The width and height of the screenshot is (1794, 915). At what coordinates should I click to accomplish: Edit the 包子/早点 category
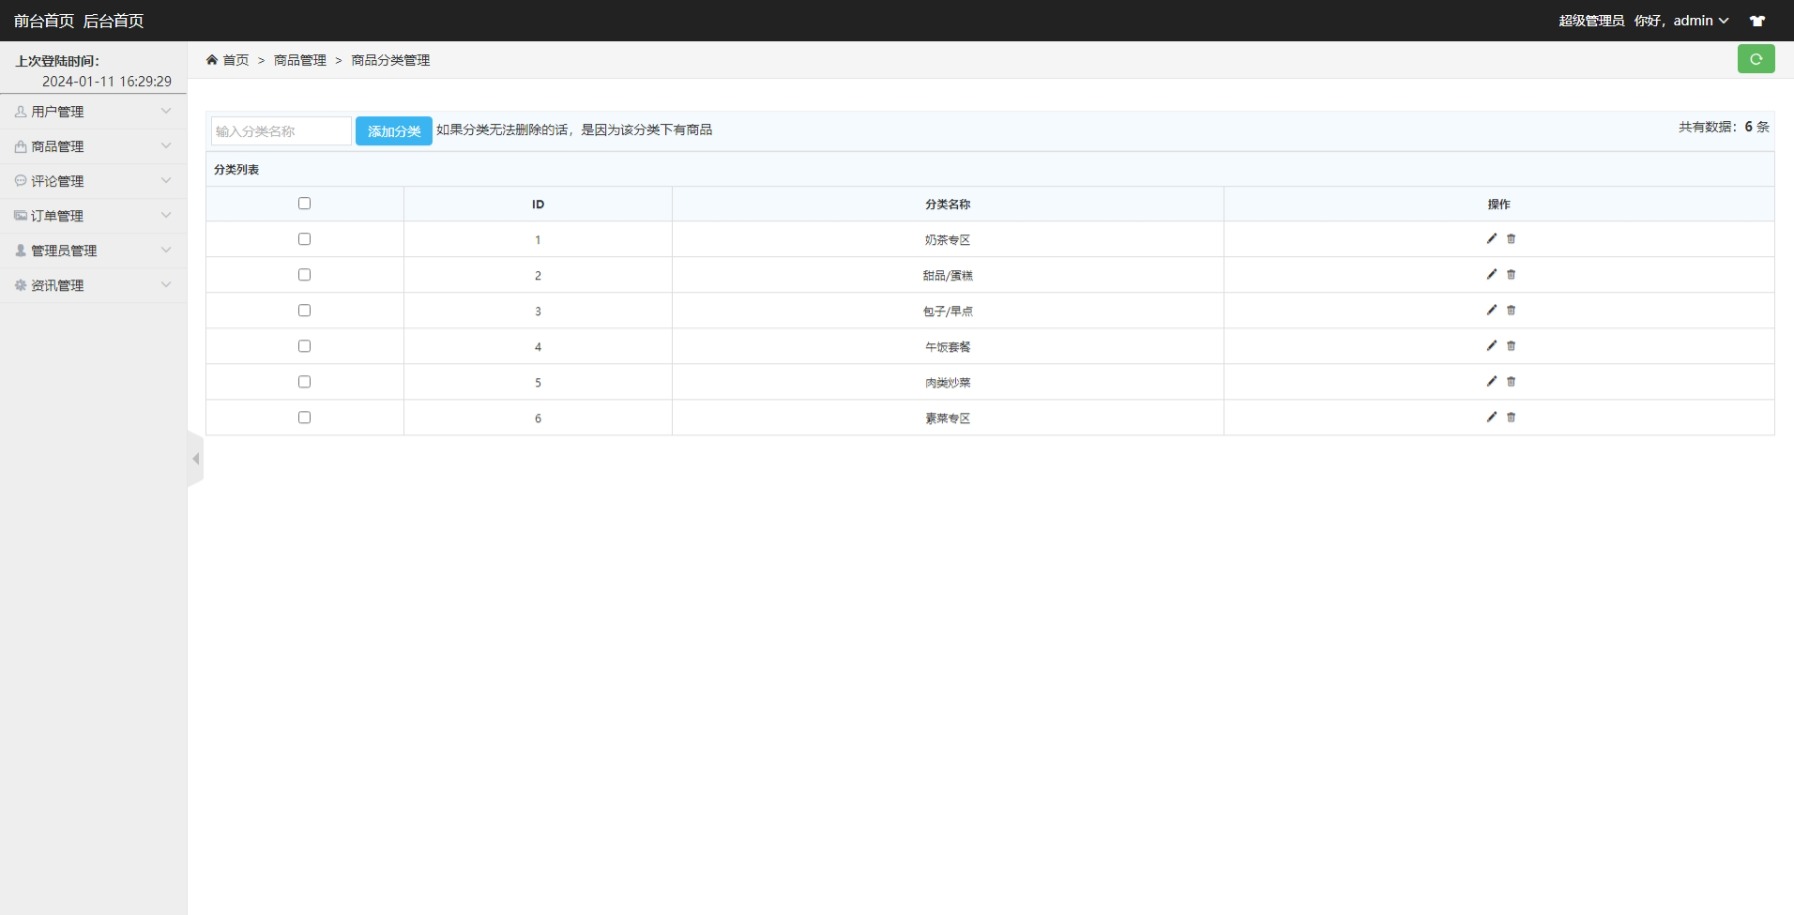tap(1491, 310)
